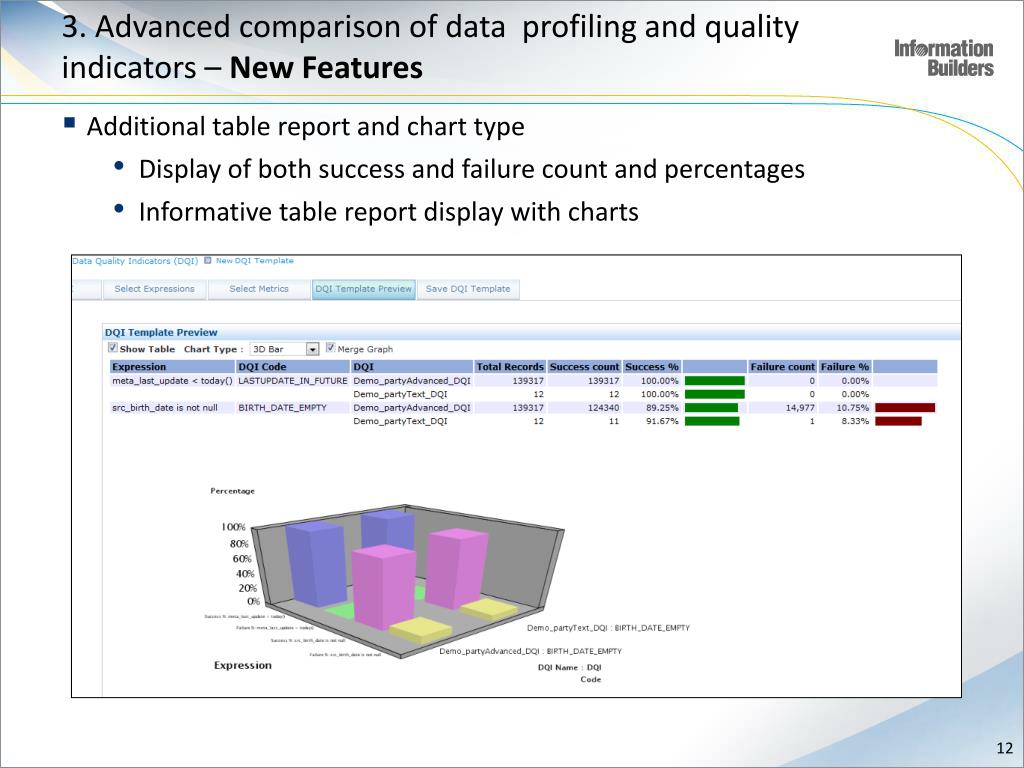Sort by the Total Records column header

(509, 367)
